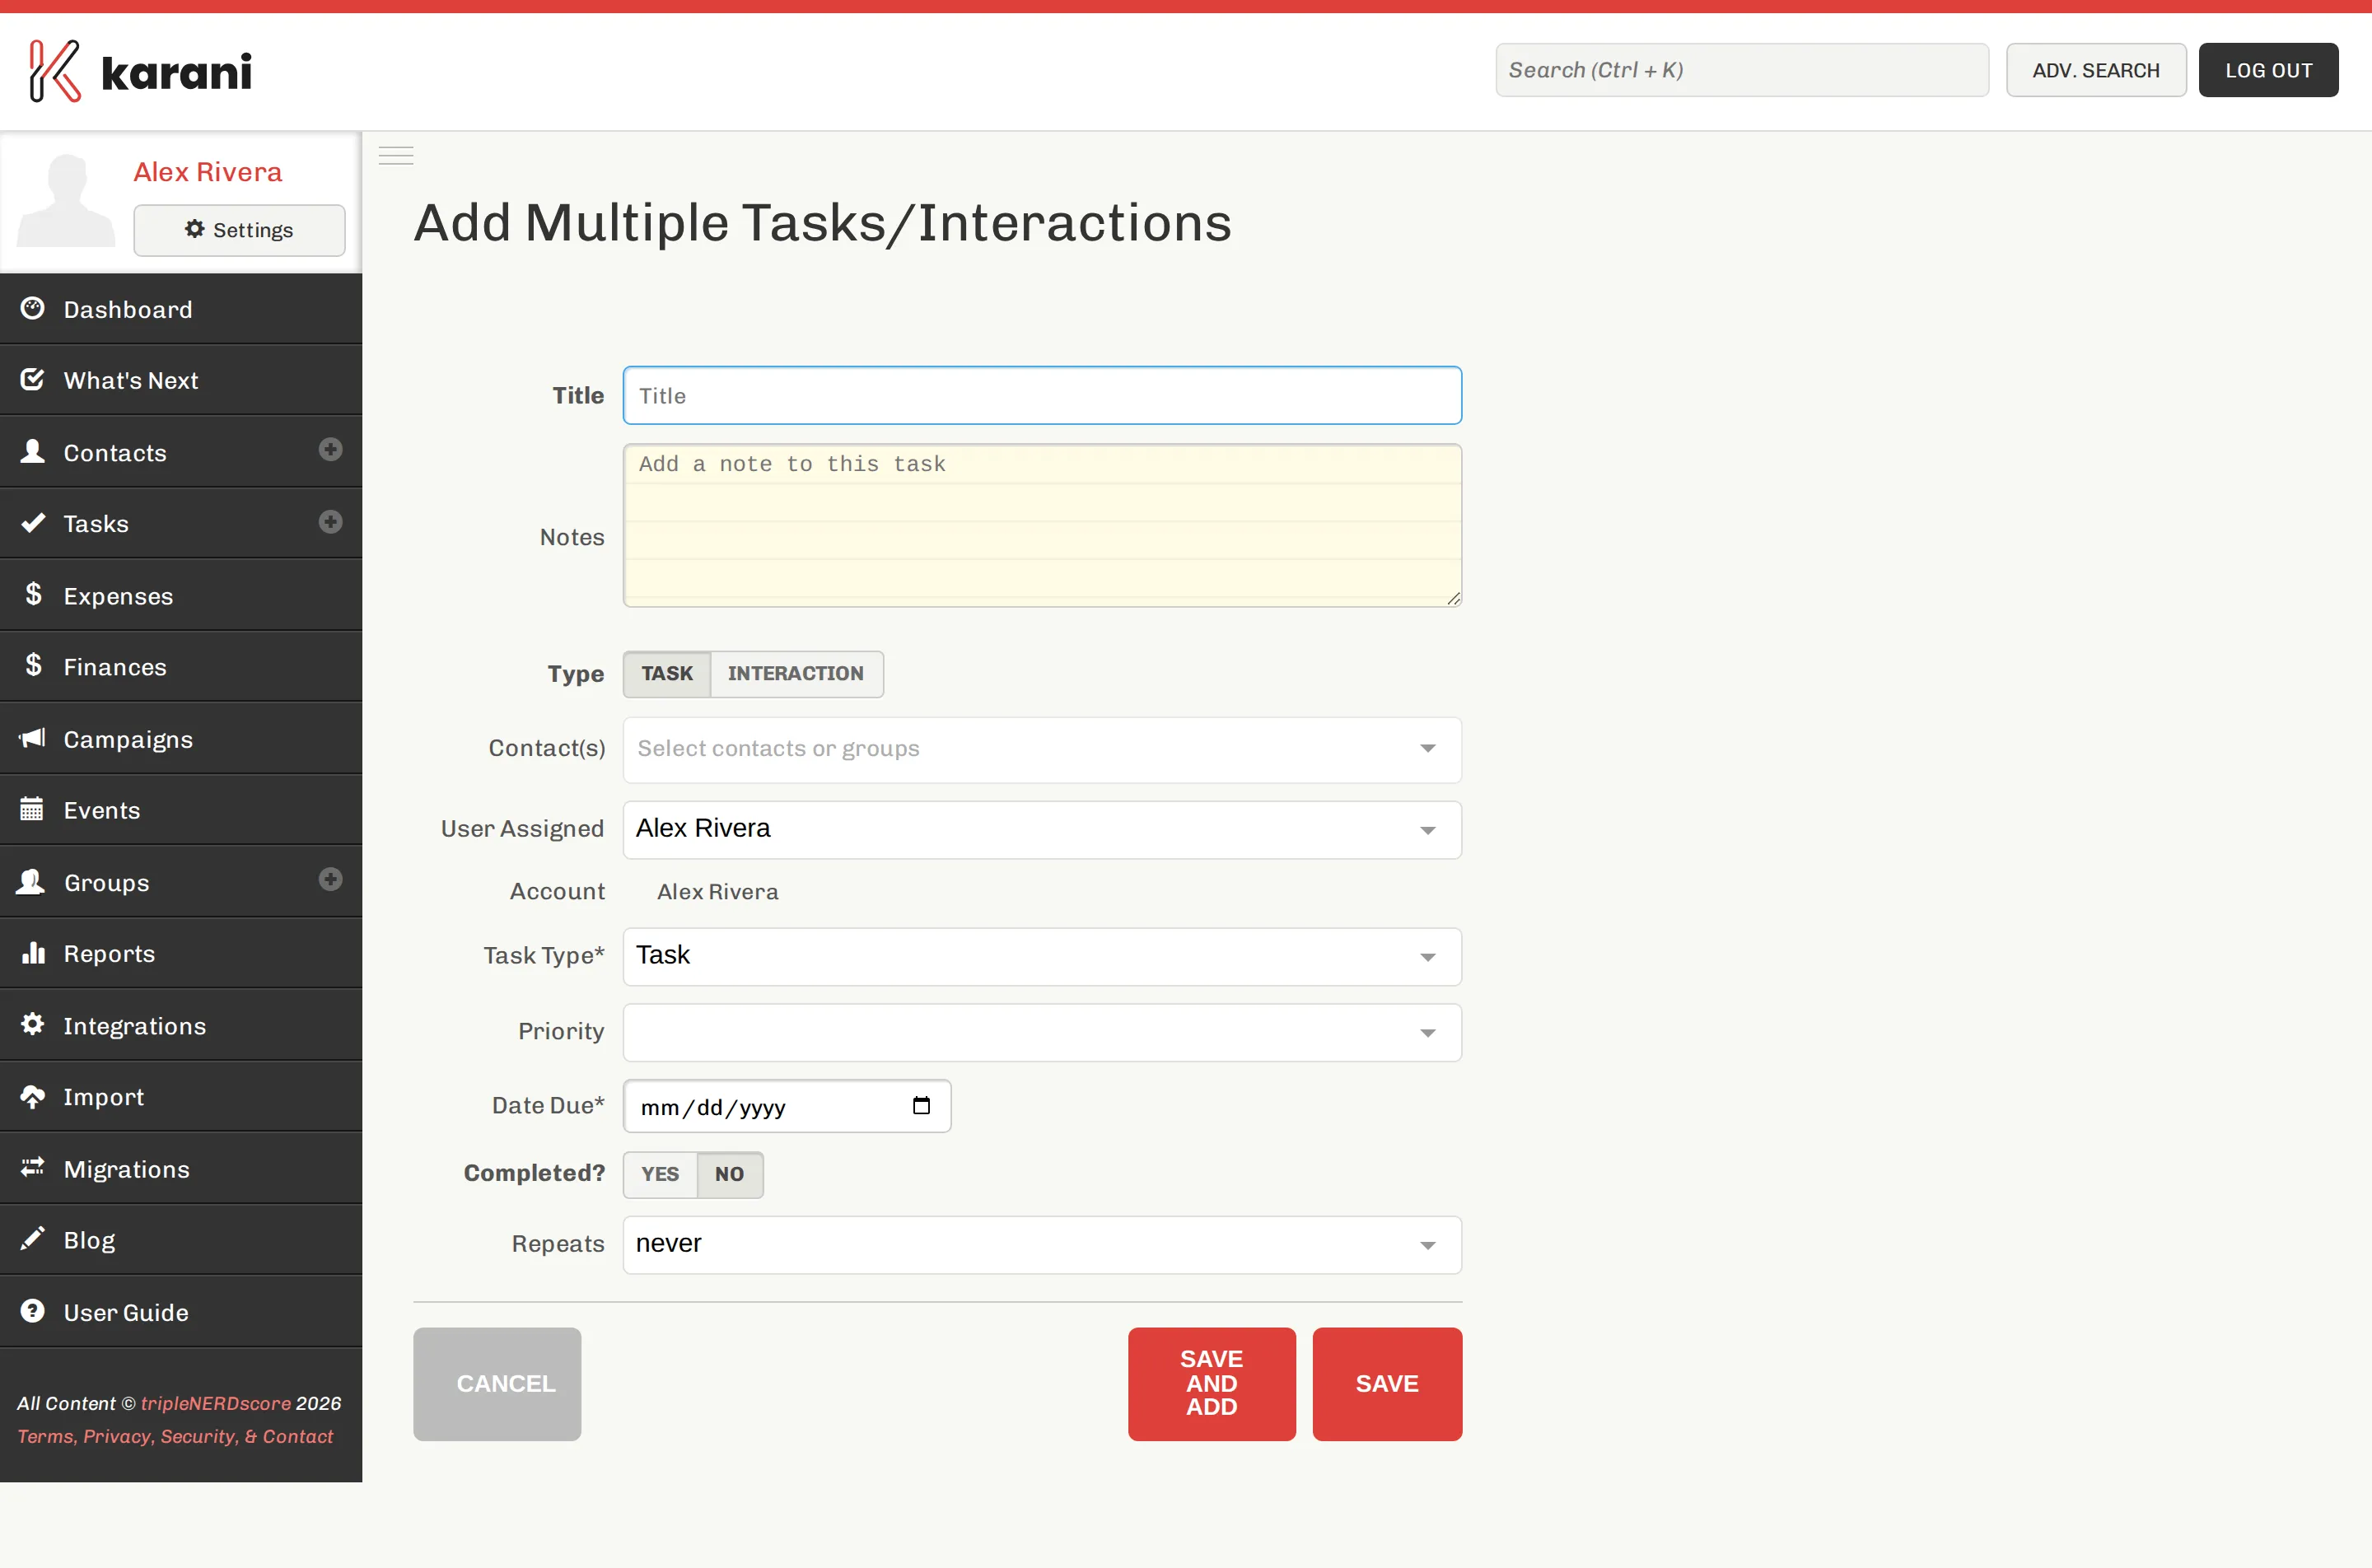This screenshot has height=1568, width=2372.
Task: Navigate to Reports
Action: click(181, 953)
